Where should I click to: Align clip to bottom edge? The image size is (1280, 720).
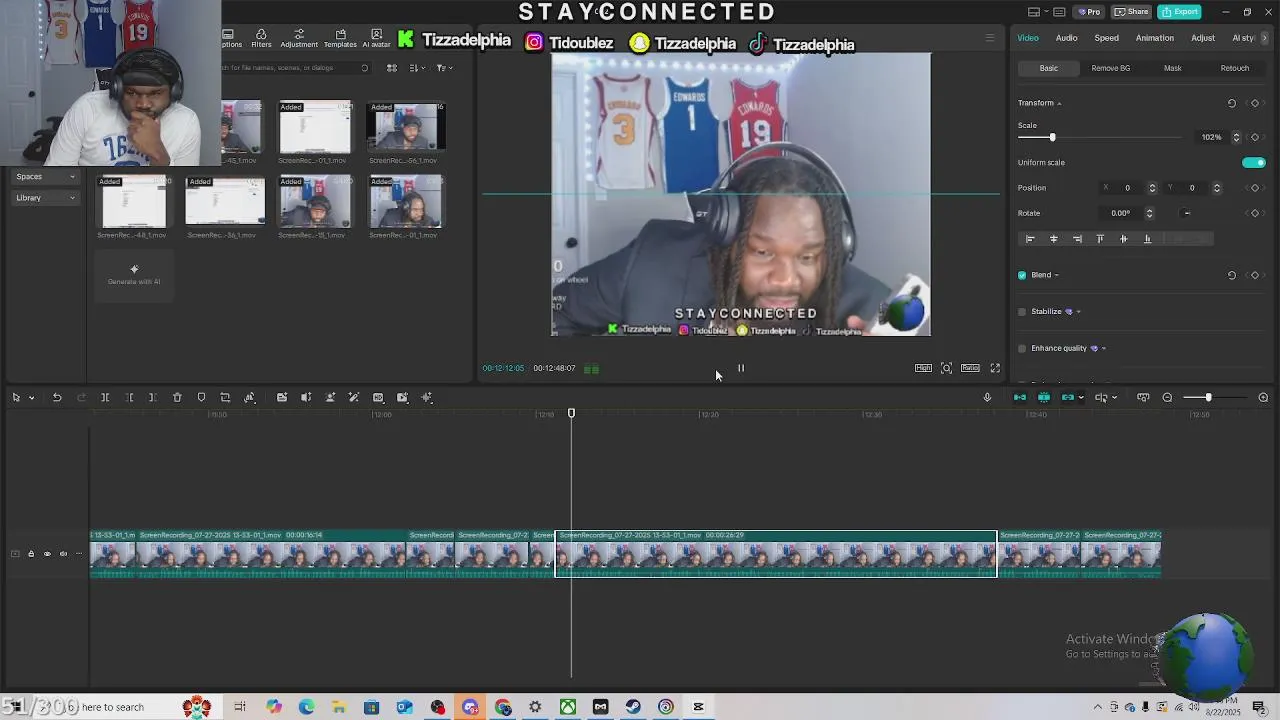pyautogui.click(x=1147, y=239)
